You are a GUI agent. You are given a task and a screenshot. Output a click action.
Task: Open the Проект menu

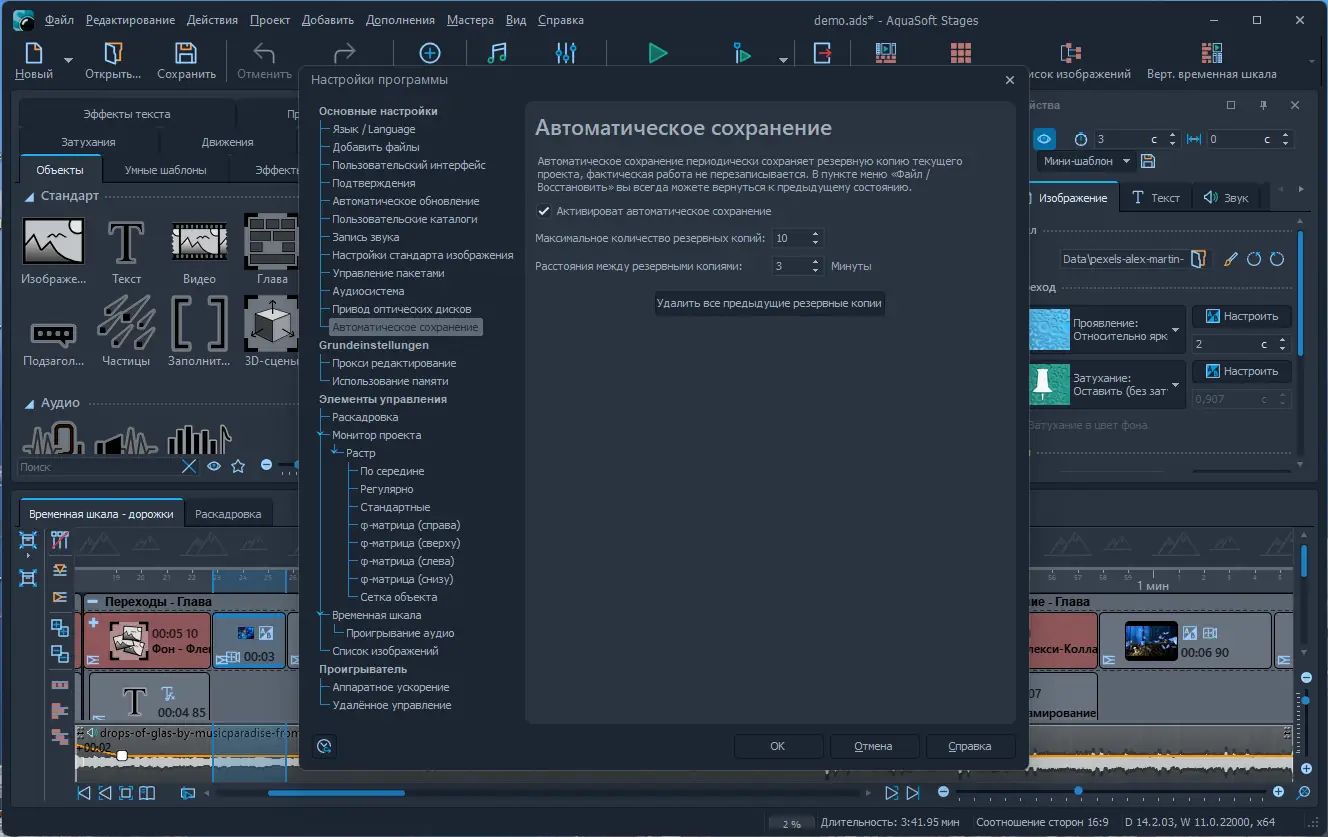pyautogui.click(x=270, y=20)
